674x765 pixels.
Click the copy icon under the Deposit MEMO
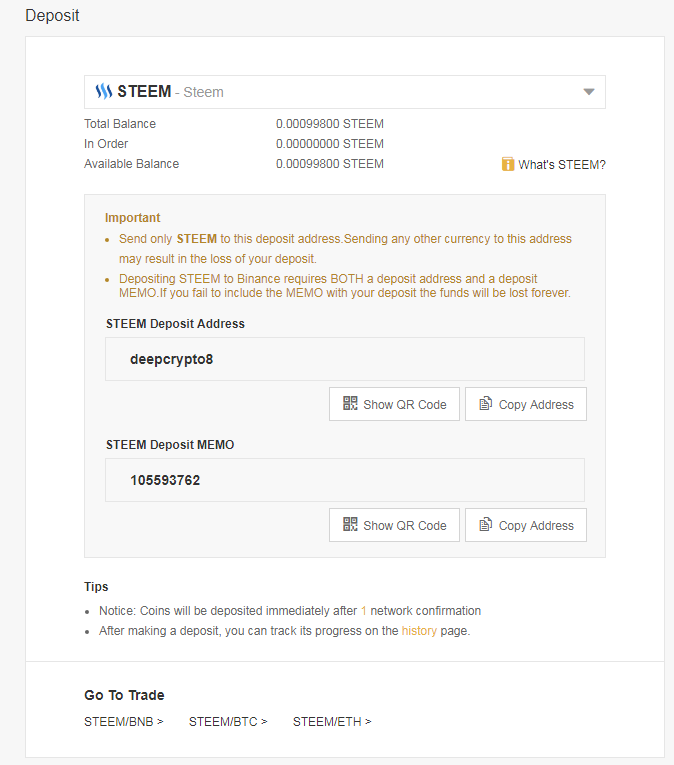click(485, 525)
